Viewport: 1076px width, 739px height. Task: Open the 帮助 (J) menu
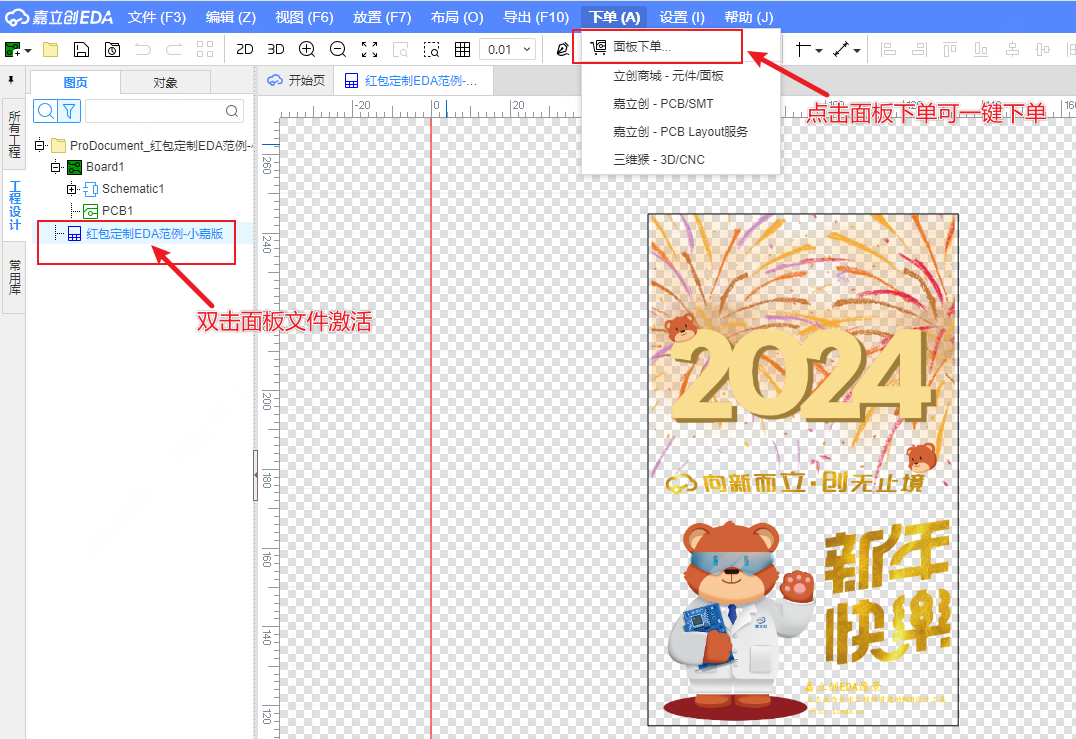pos(749,17)
